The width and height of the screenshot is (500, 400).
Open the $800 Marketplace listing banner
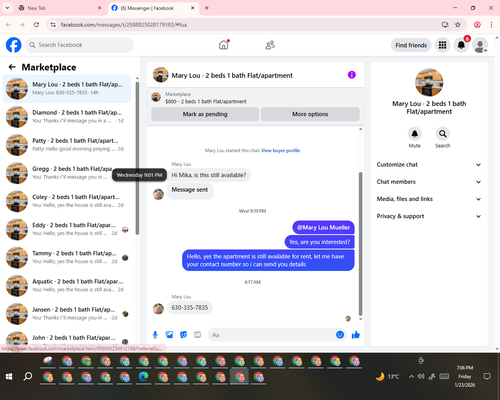pos(255,98)
